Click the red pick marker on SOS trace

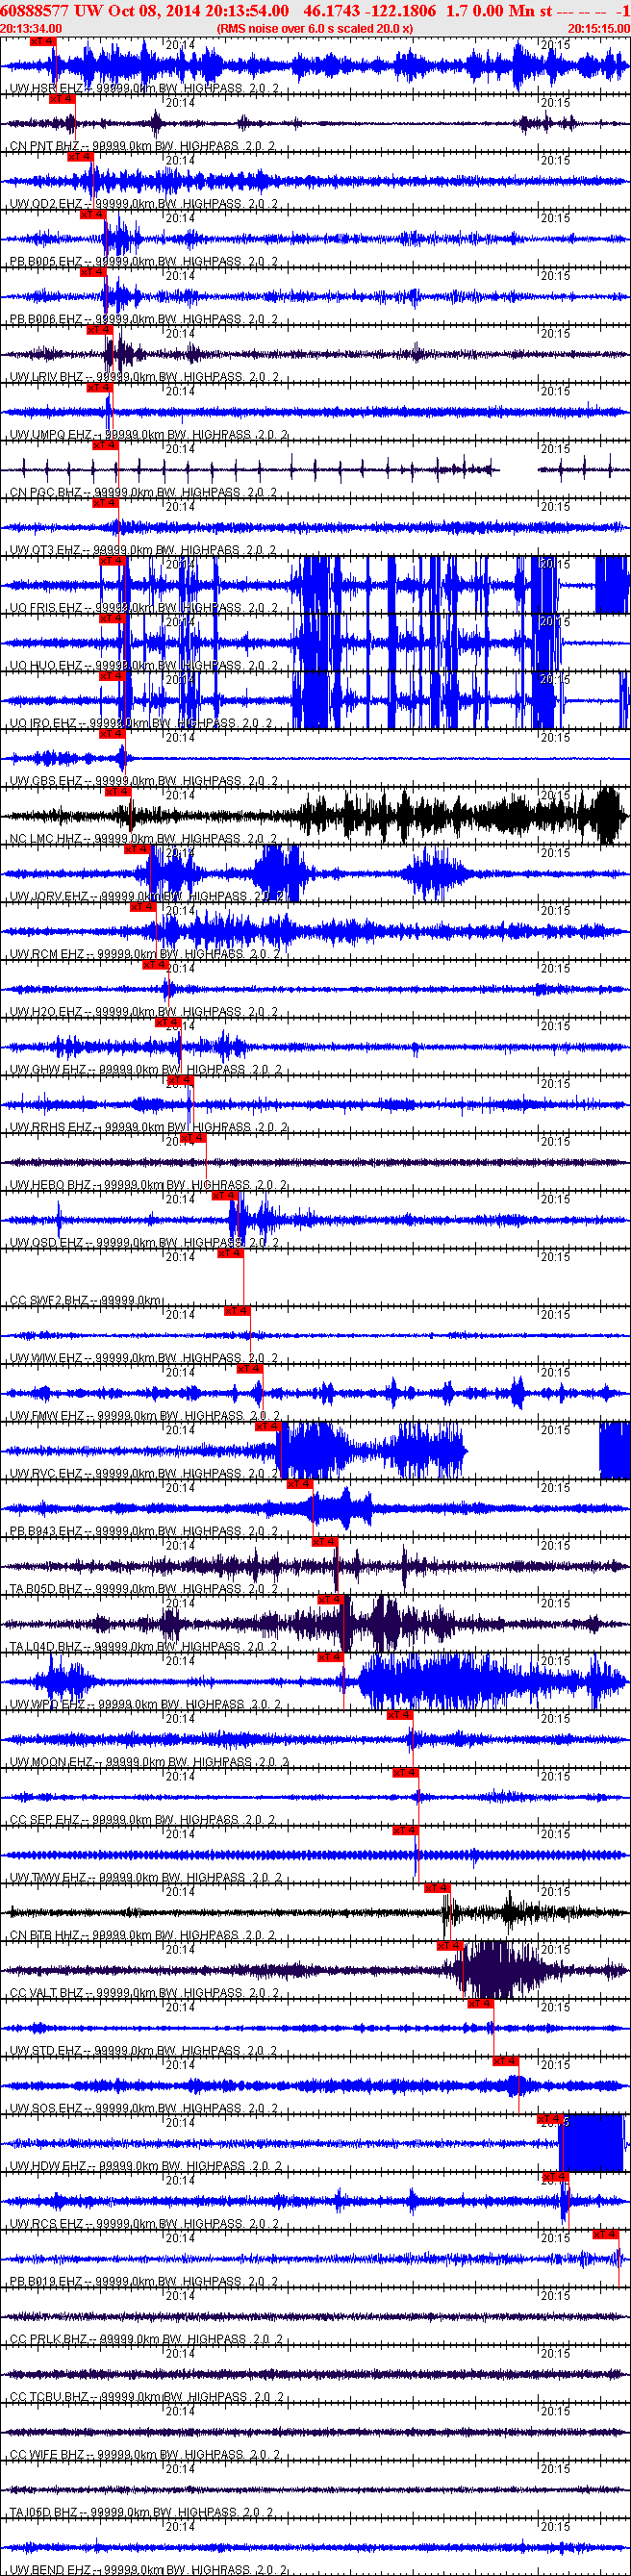coord(505,2062)
